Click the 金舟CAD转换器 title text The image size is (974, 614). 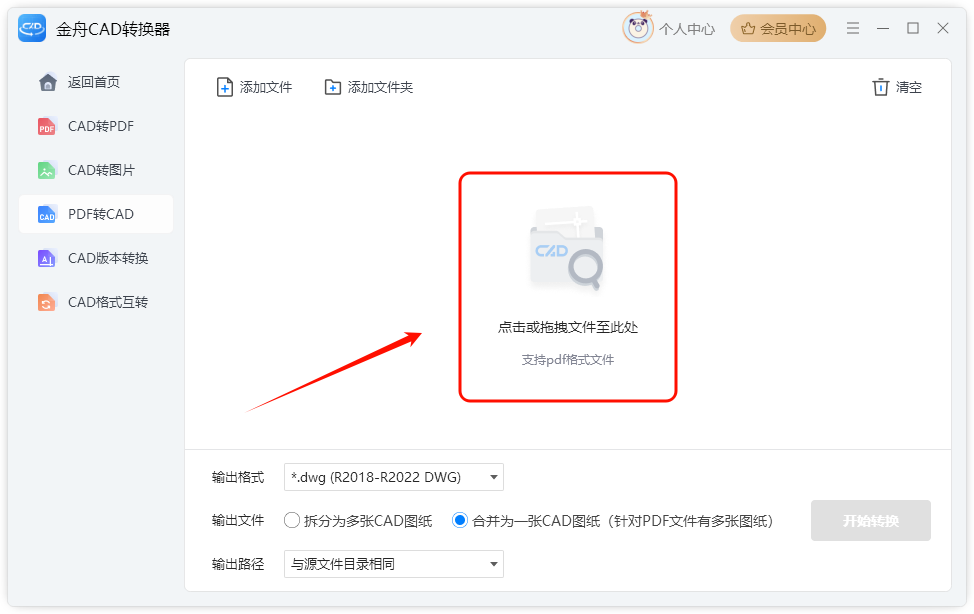click(113, 29)
